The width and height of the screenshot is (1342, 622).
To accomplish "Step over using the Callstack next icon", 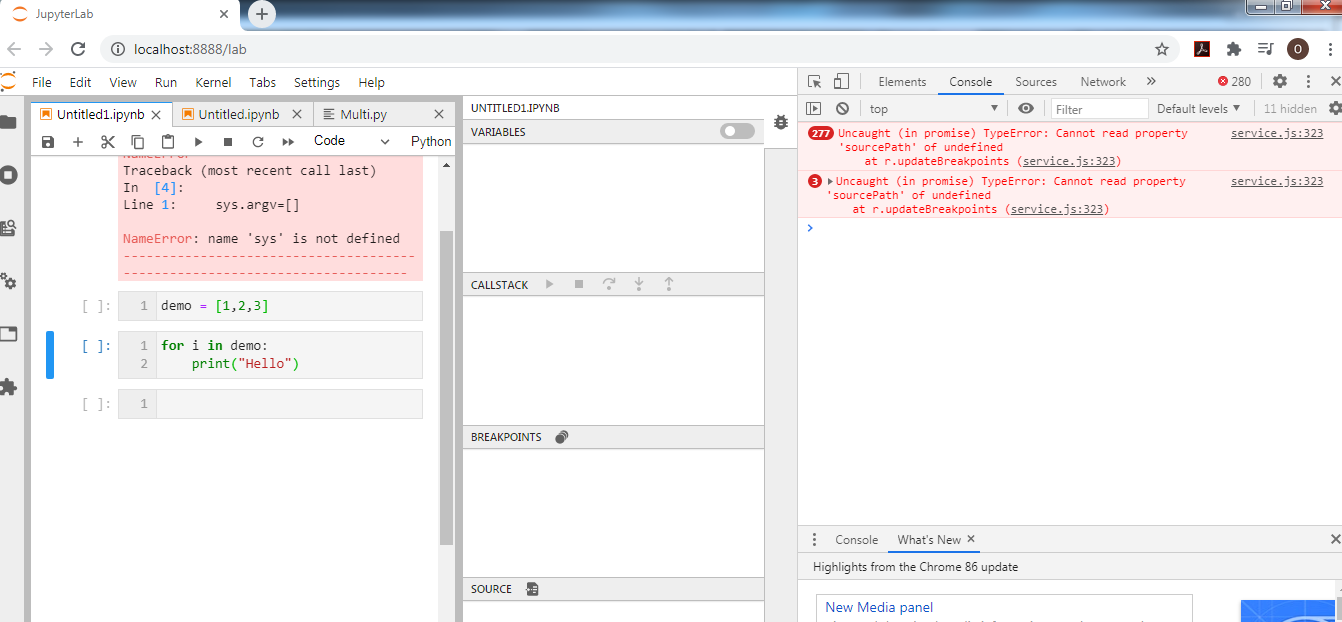I will point(609,285).
